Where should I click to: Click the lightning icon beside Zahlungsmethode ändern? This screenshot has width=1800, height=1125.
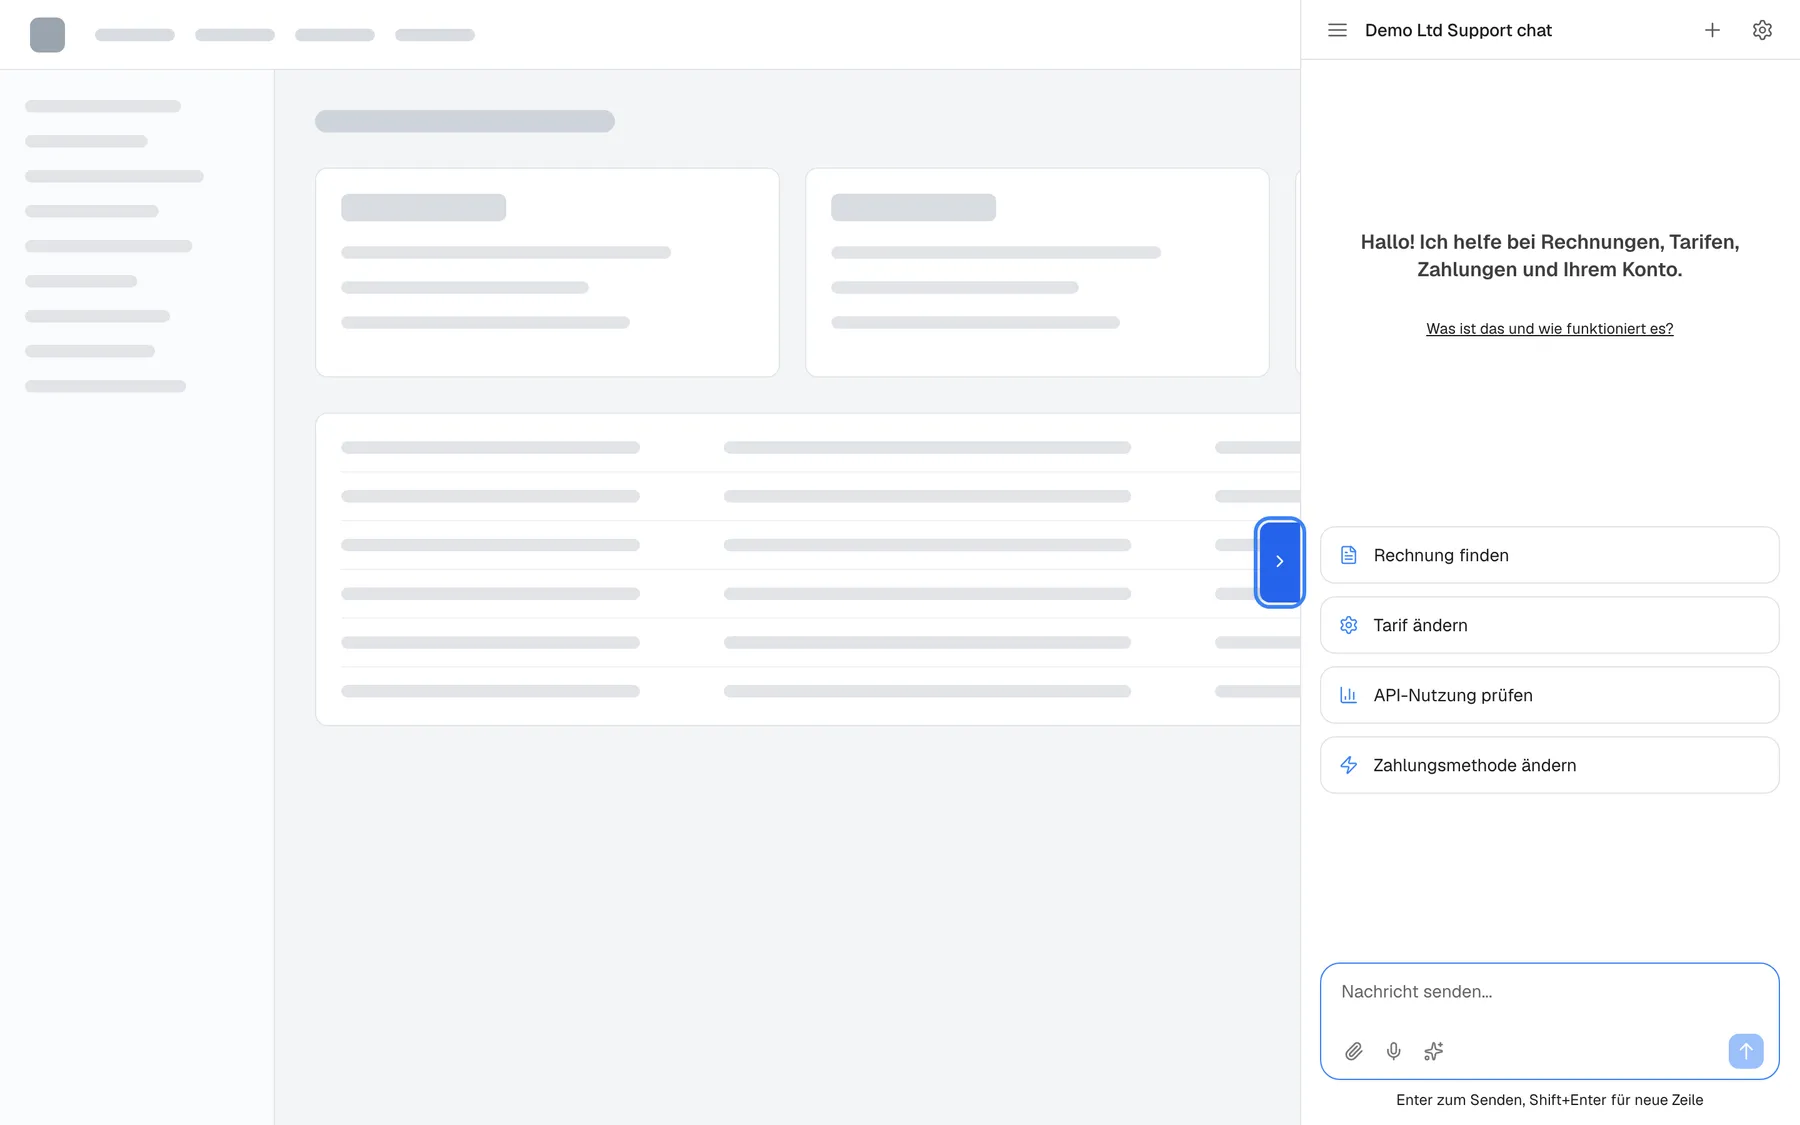[1348, 765]
